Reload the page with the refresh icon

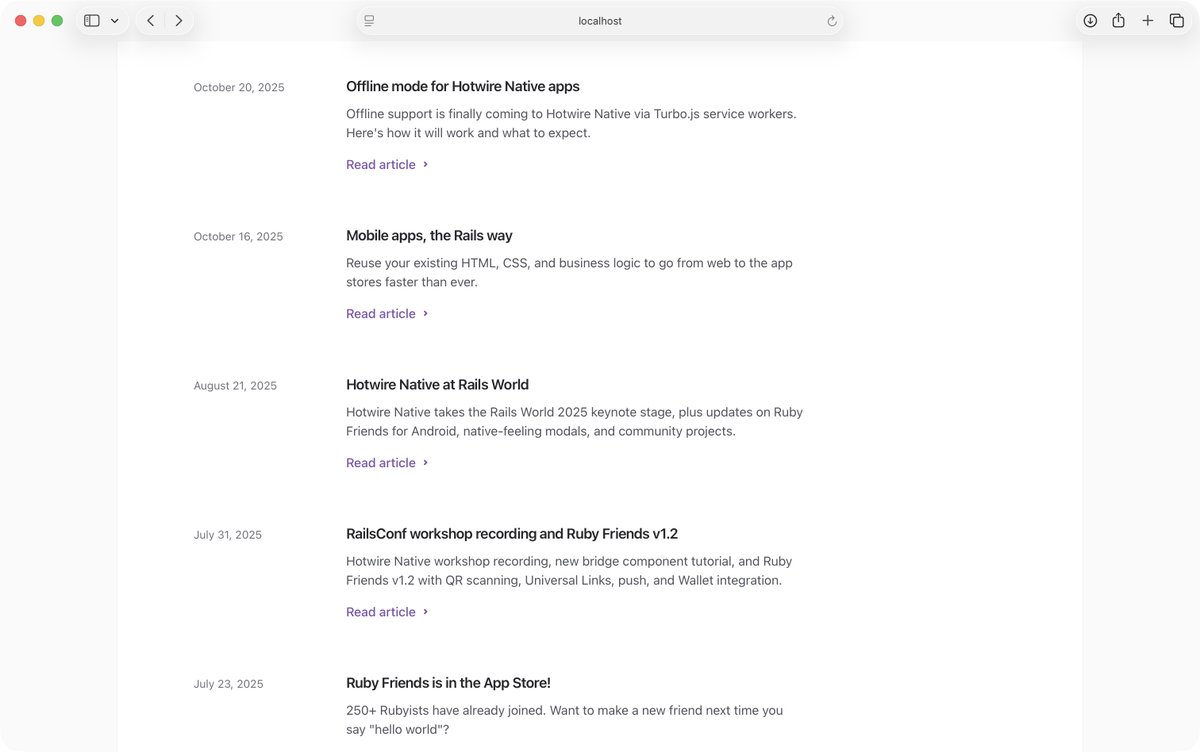pyautogui.click(x=831, y=21)
